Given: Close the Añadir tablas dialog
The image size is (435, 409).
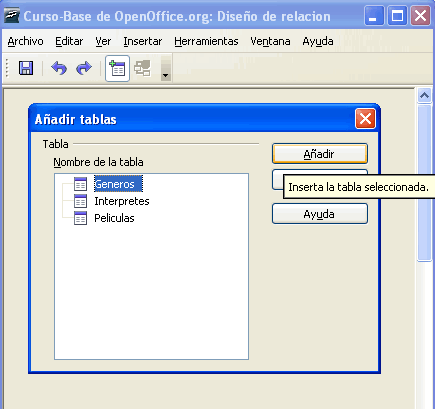Looking at the screenshot, I should pyautogui.click(x=365, y=119).
